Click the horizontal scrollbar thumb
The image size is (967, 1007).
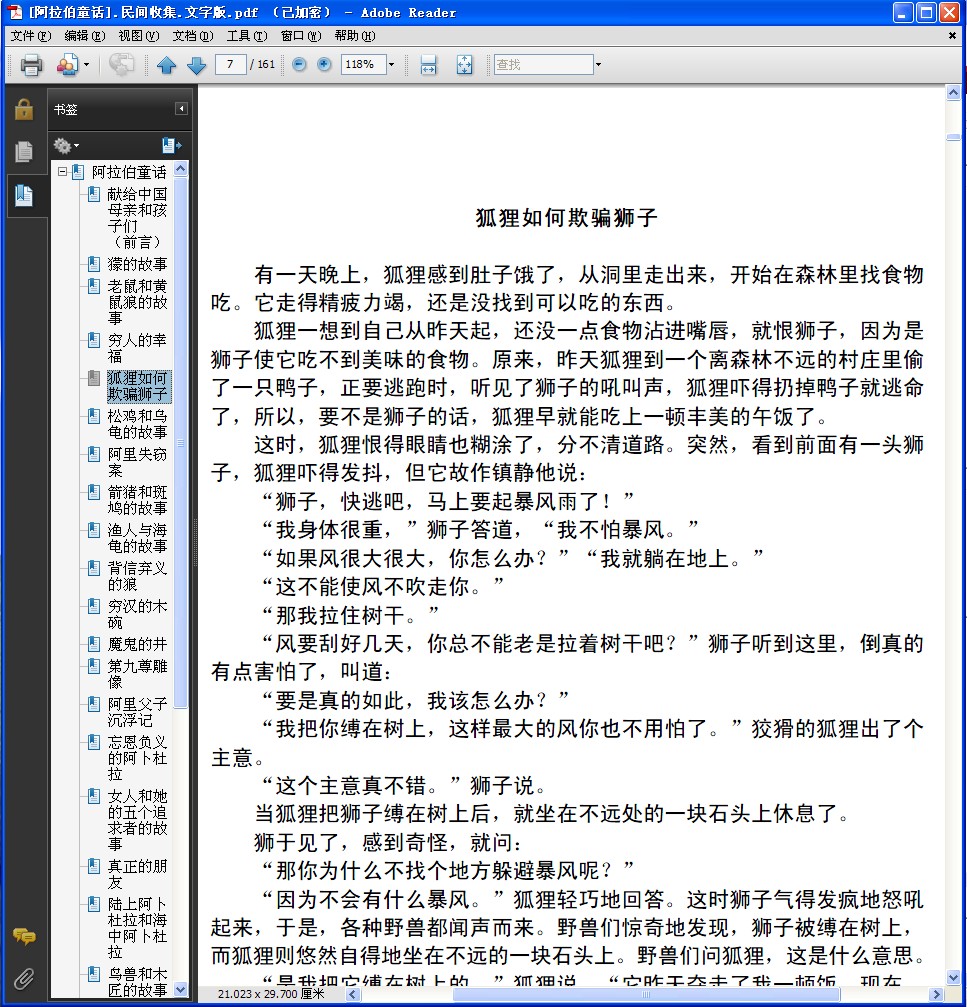(646, 994)
